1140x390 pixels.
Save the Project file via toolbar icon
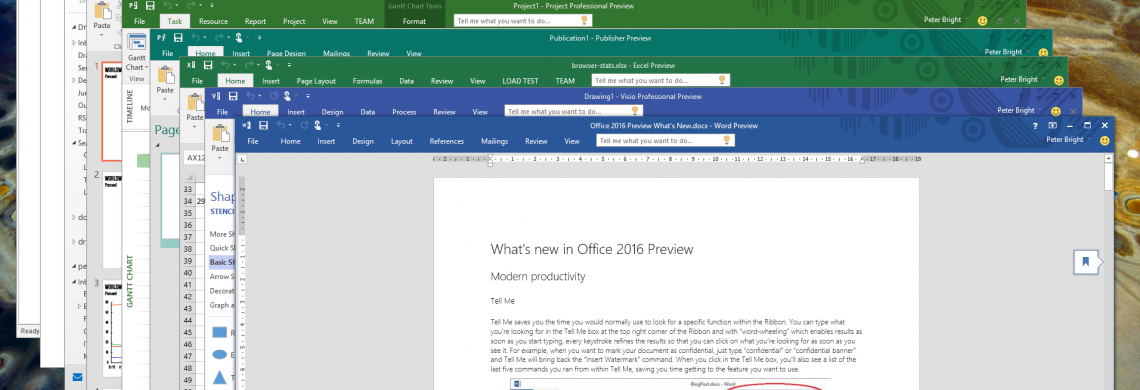click(149, 6)
